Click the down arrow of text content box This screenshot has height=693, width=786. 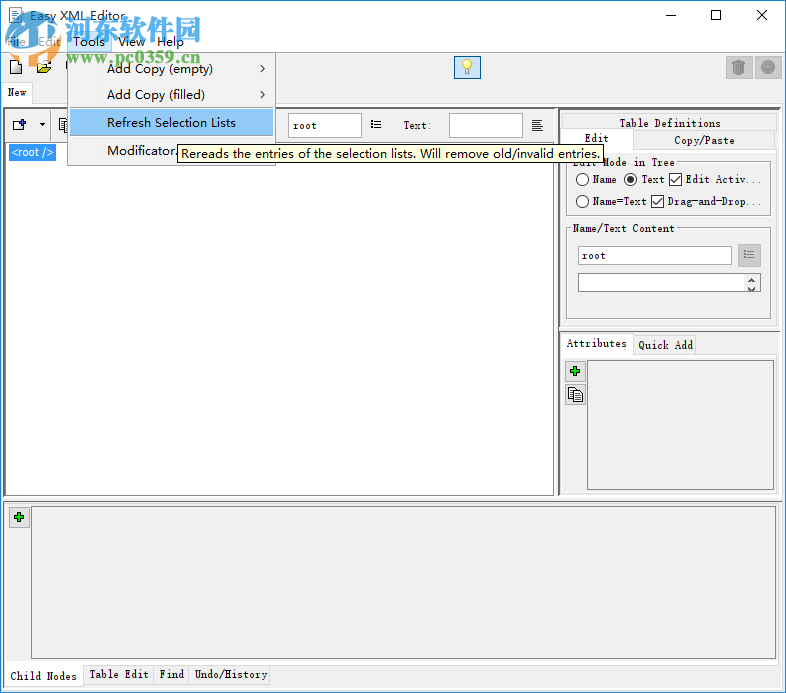[751, 287]
